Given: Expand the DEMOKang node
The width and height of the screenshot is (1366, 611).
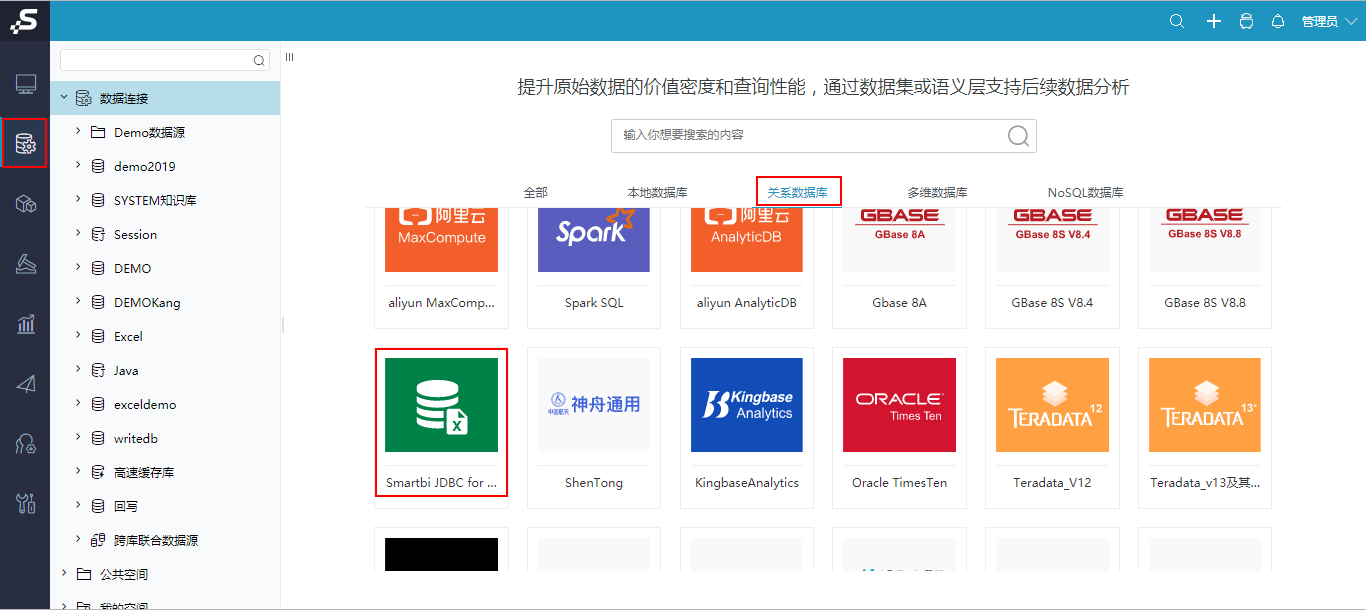Looking at the screenshot, I should click(x=78, y=301).
